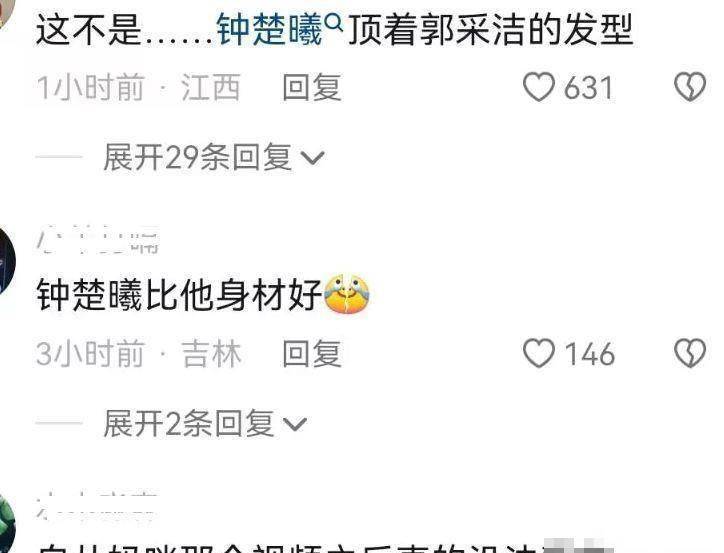Show 展开29条回复 thread

(214, 157)
